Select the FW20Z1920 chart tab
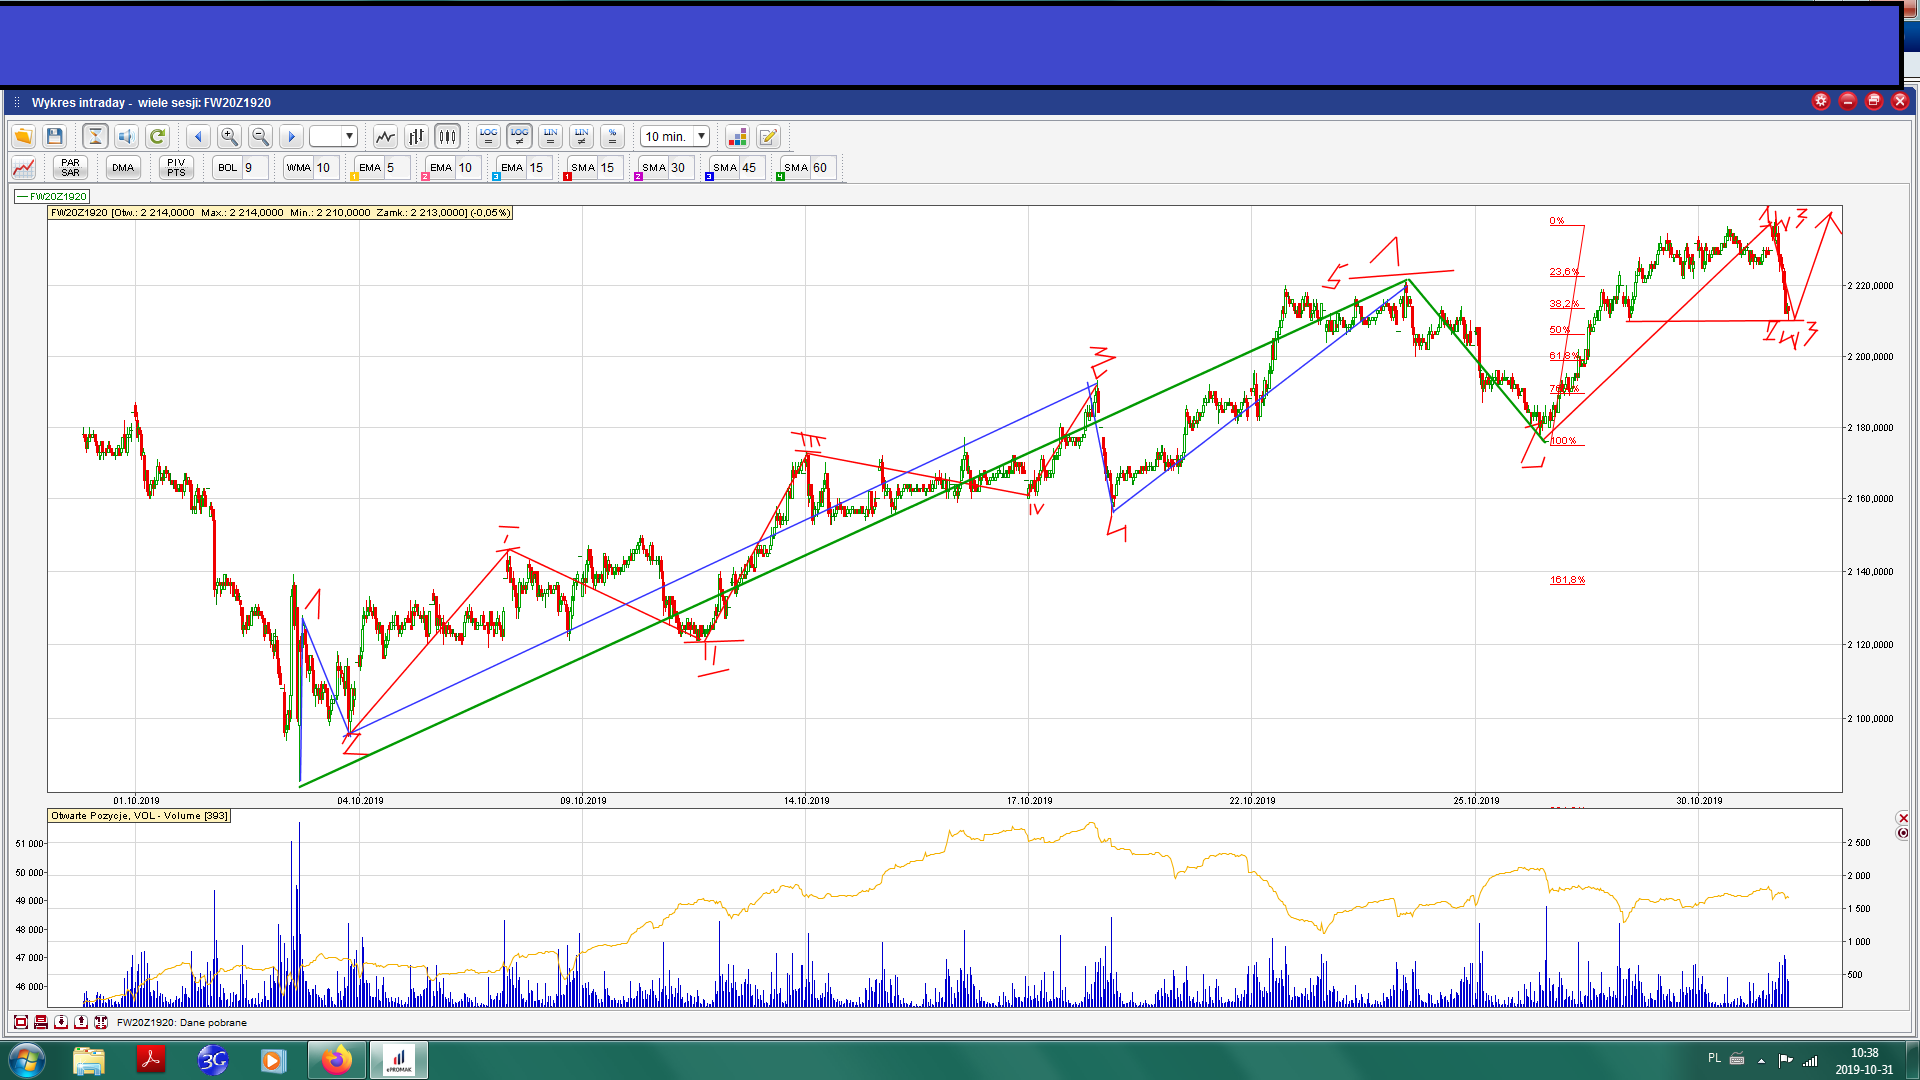 click(52, 196)
